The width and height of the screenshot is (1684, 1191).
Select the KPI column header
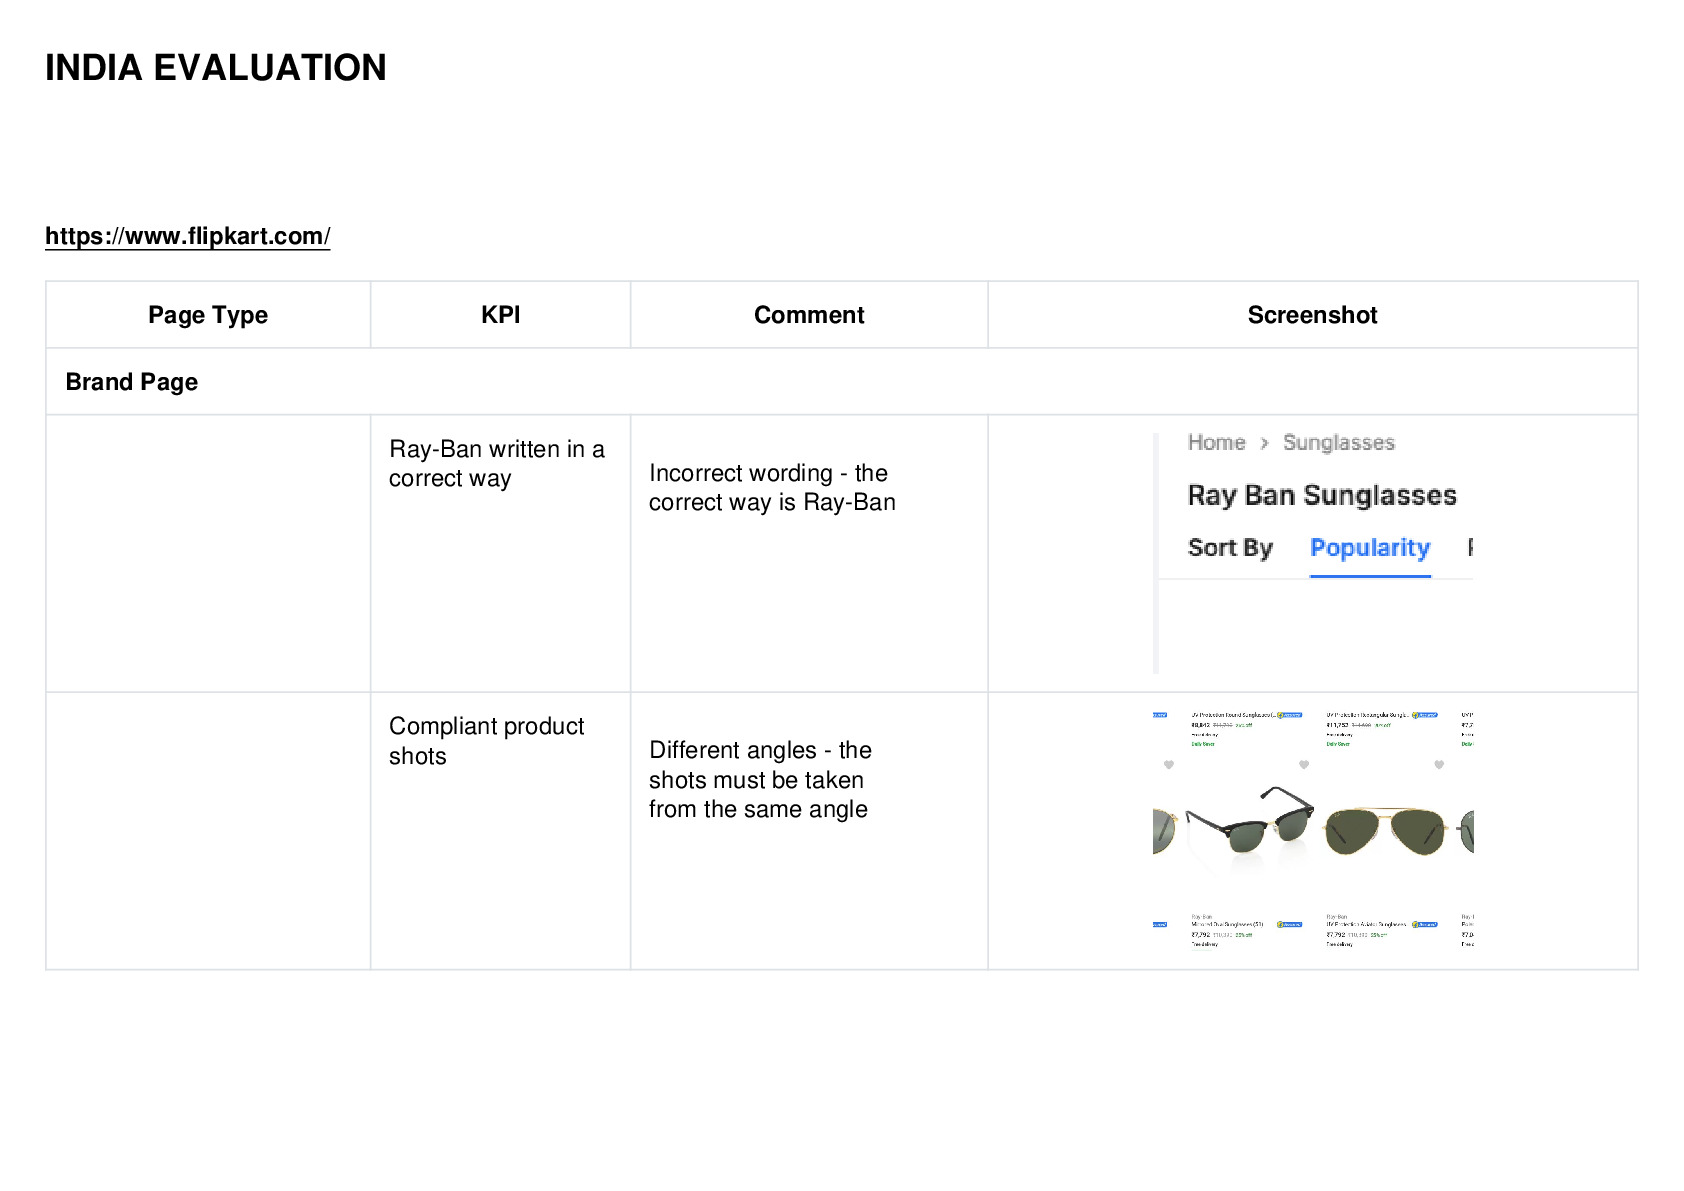coord(500,315)
